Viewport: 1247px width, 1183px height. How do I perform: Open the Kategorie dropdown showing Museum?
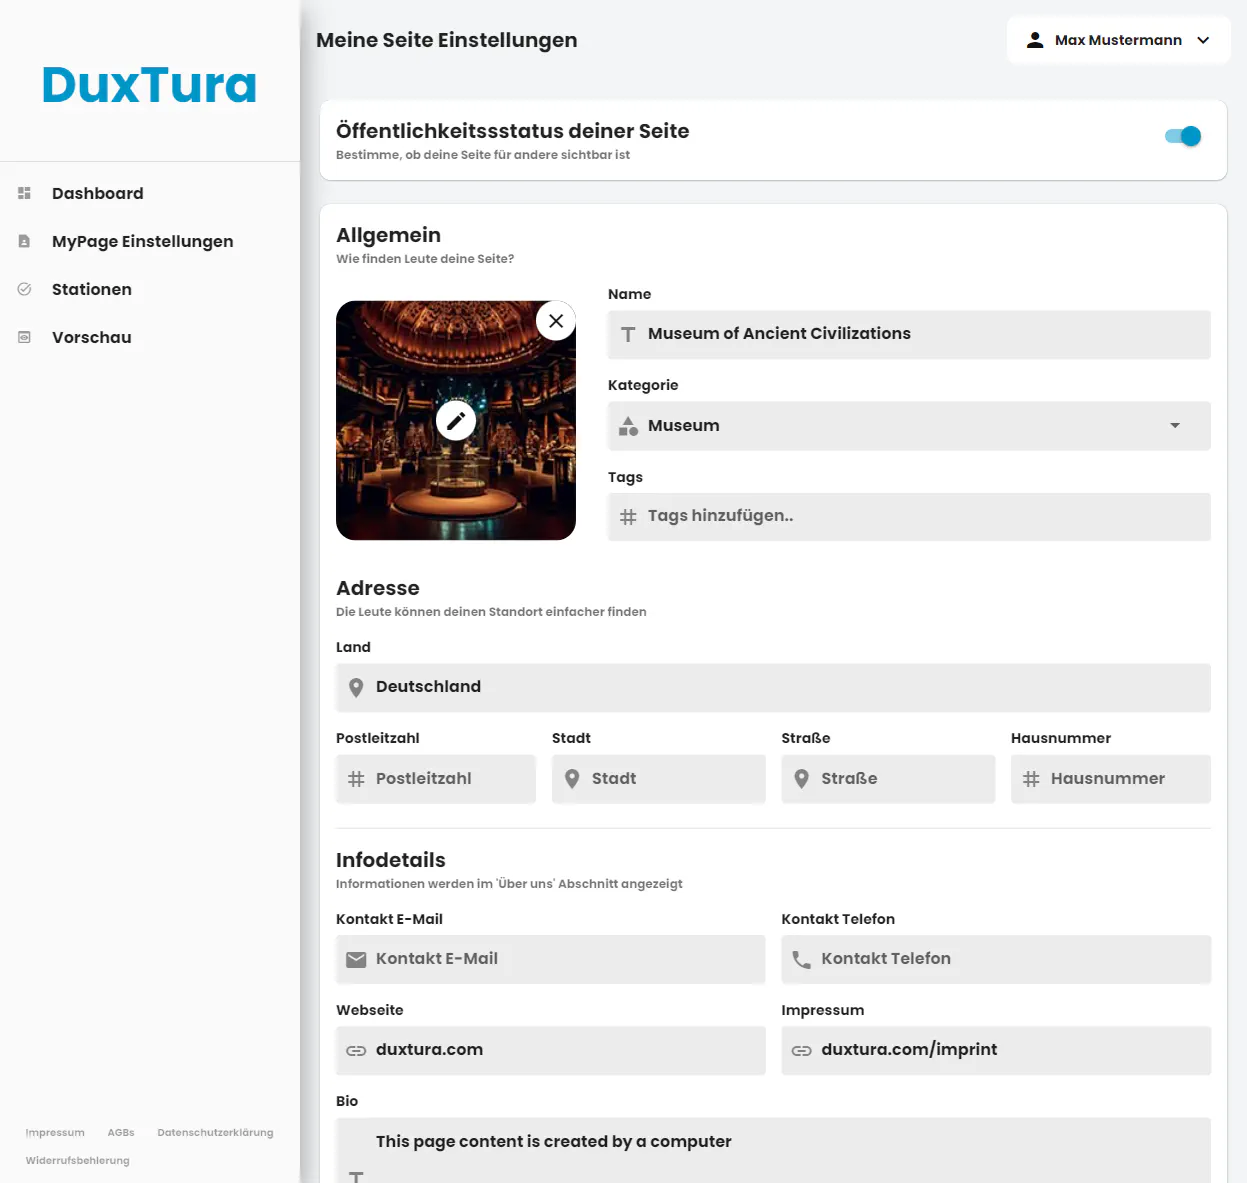coord(1175,426)
